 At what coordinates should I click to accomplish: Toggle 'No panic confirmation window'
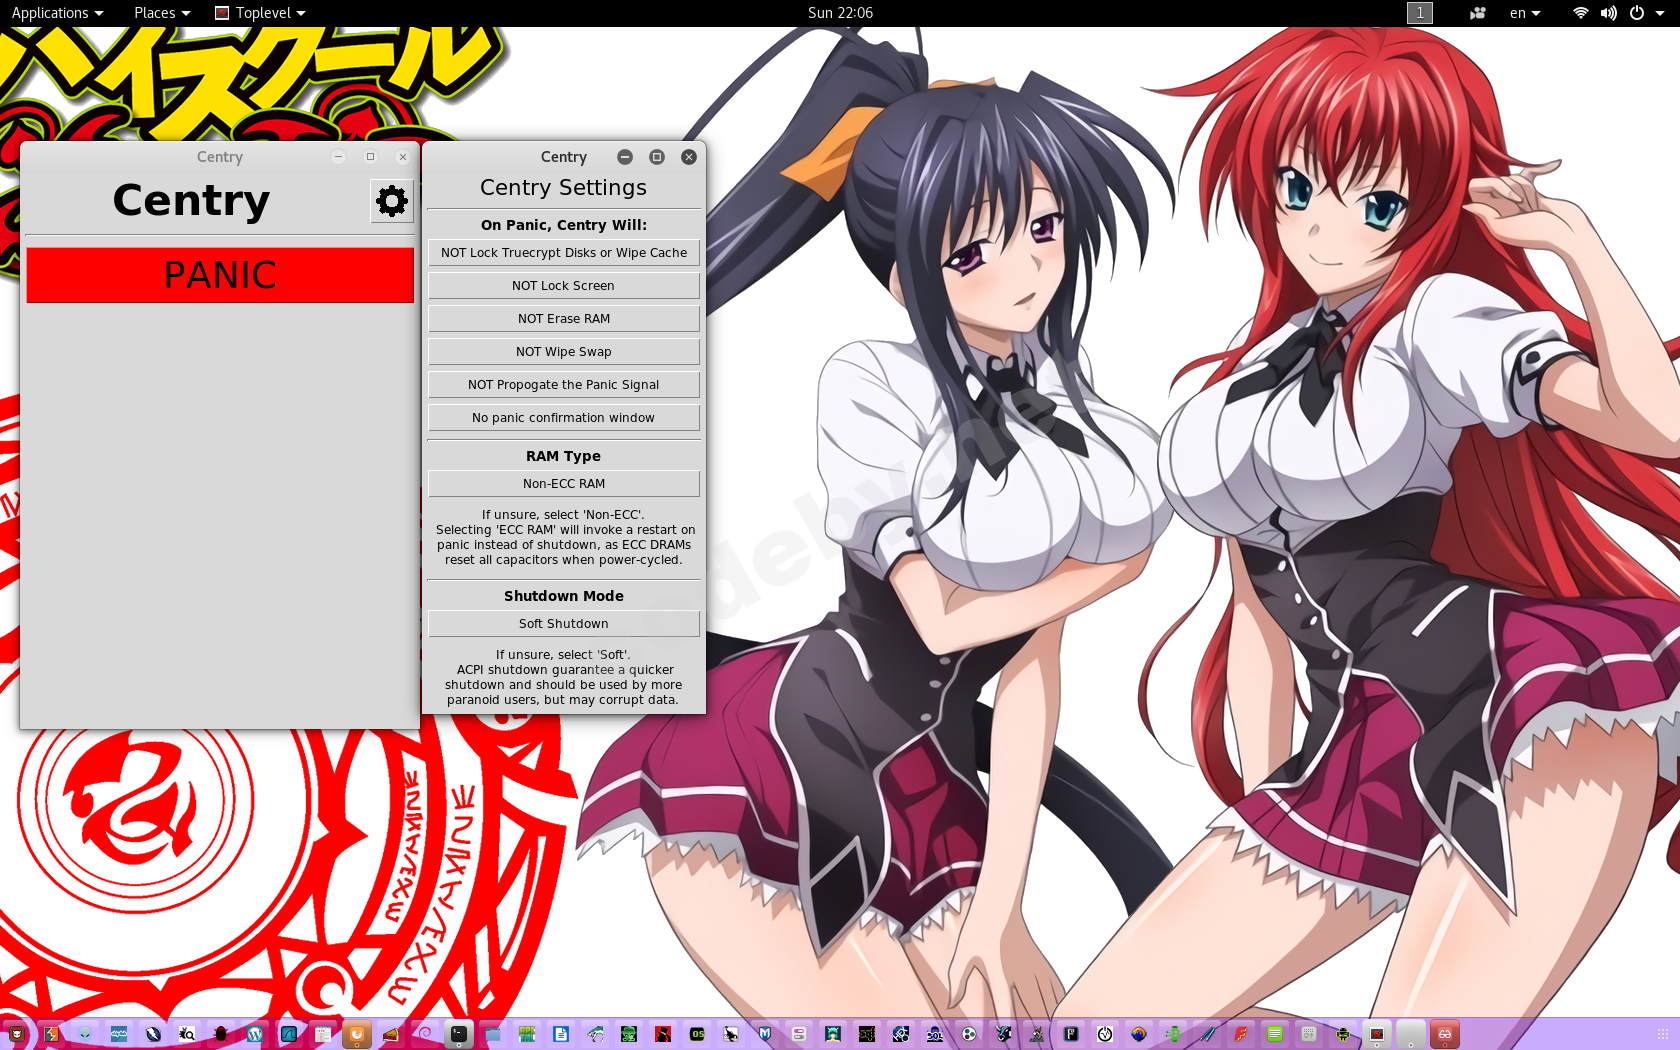click(x=563, y=417)
